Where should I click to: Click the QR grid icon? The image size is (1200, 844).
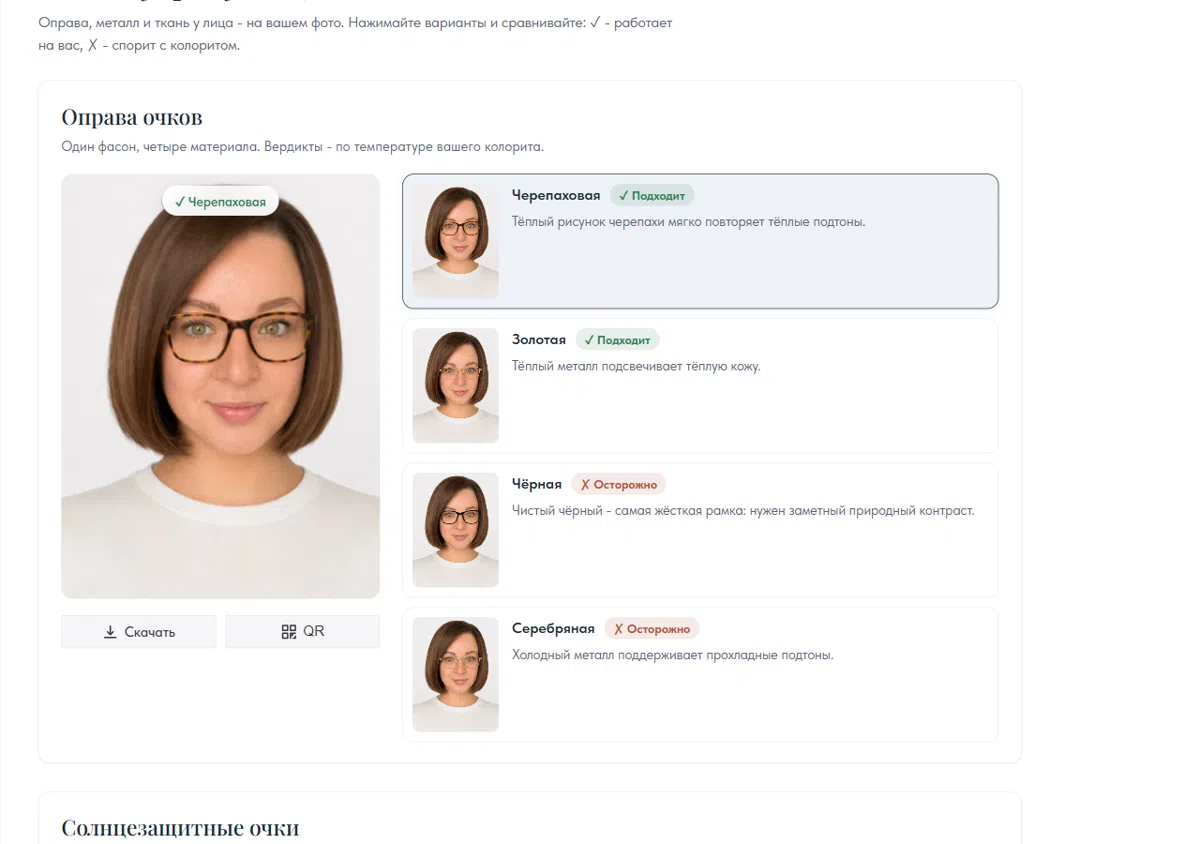(x=289, y=631)
